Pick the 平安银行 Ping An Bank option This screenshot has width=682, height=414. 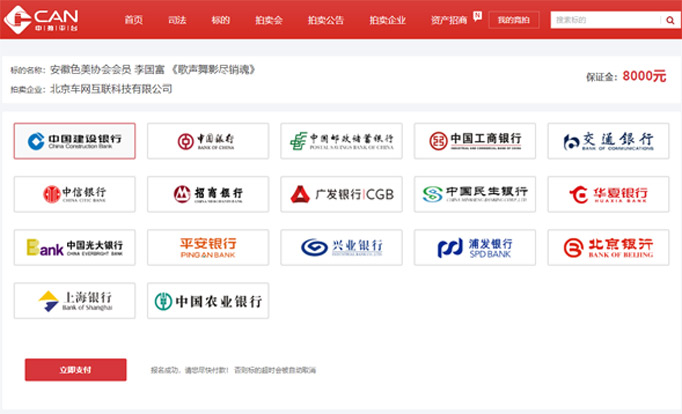[x=208, y=247]
